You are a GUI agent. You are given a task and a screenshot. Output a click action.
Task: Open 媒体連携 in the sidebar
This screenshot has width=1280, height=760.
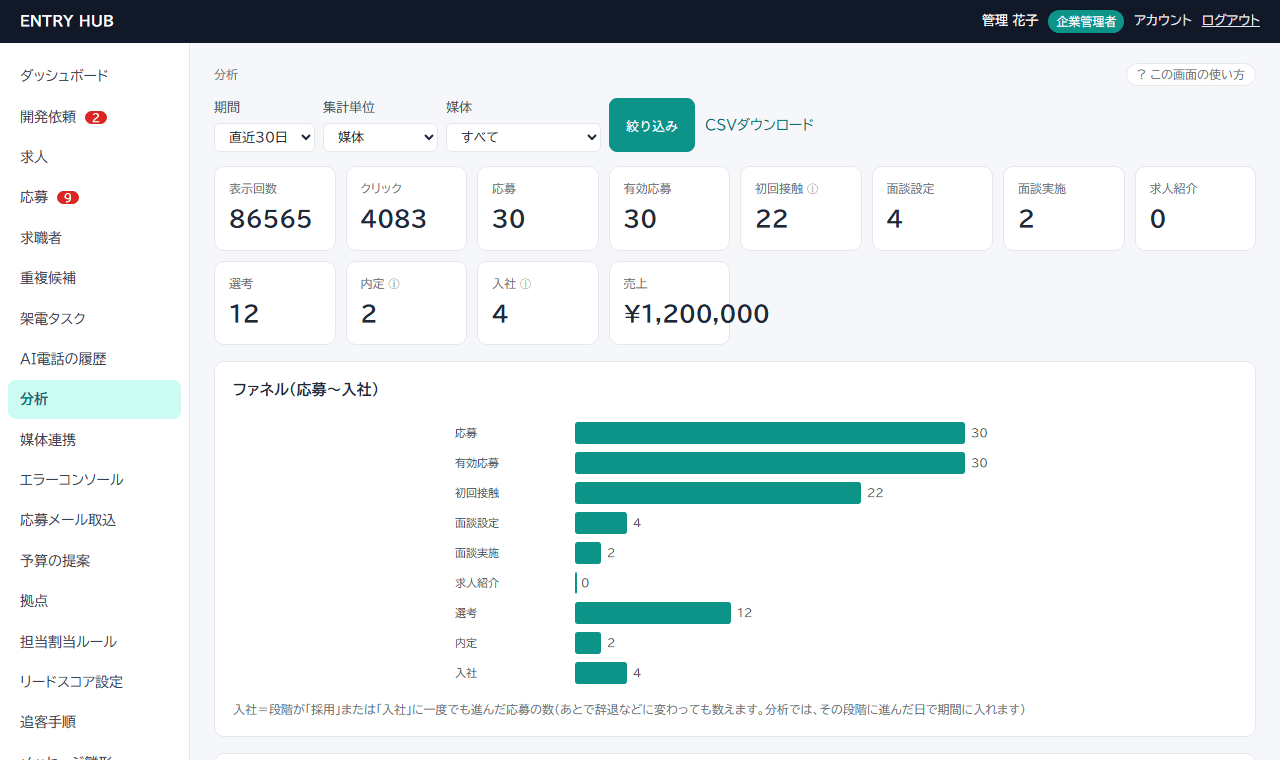pos(94,440)
